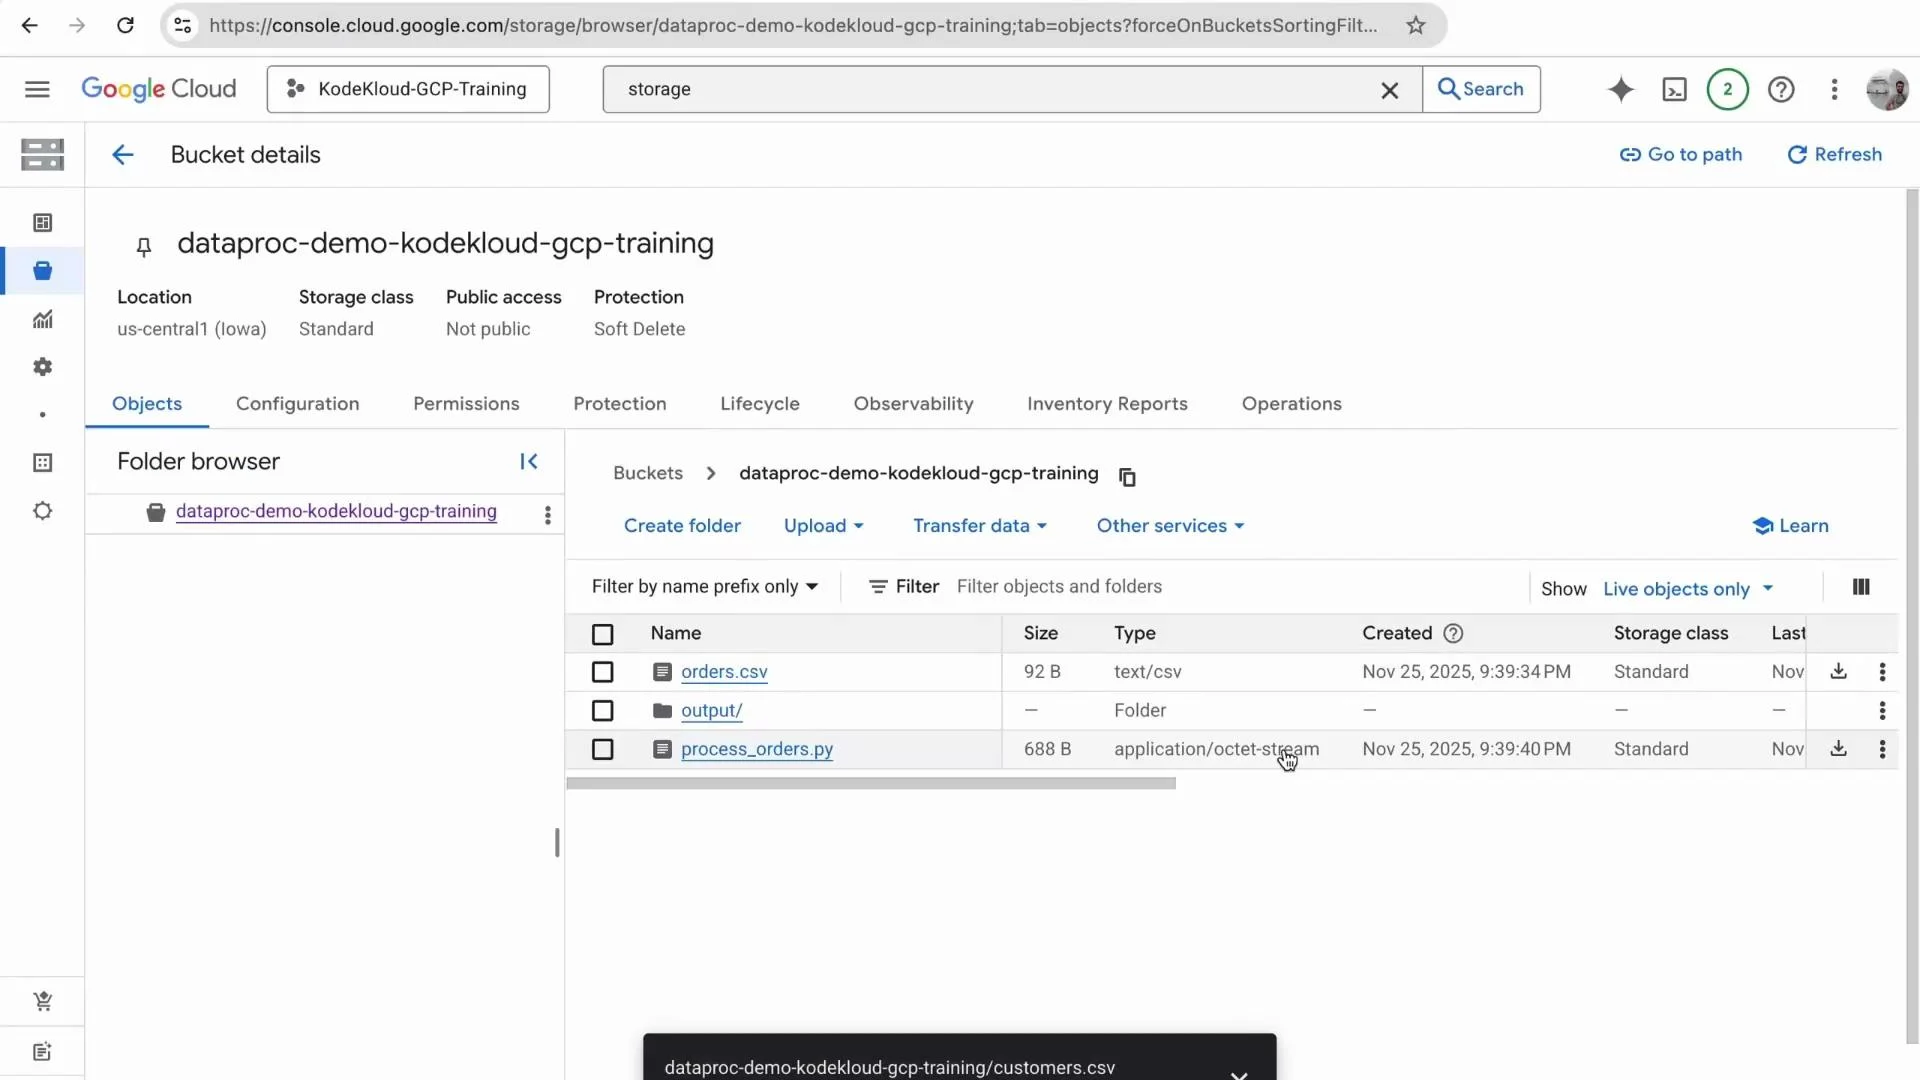Click Go to path
This screenshot has width=1920, height=1080.
point(1681,155)
